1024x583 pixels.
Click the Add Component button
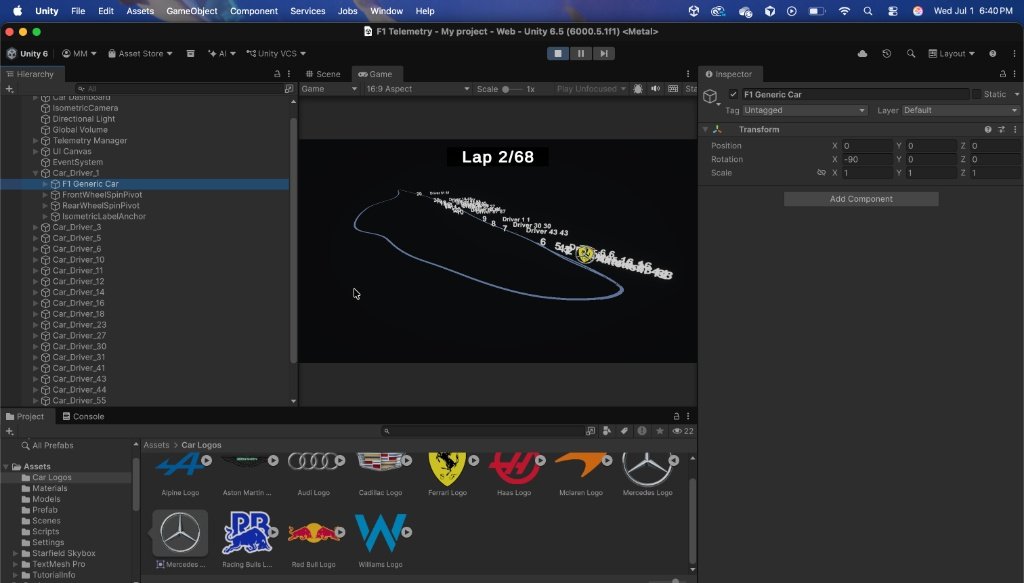861,199
